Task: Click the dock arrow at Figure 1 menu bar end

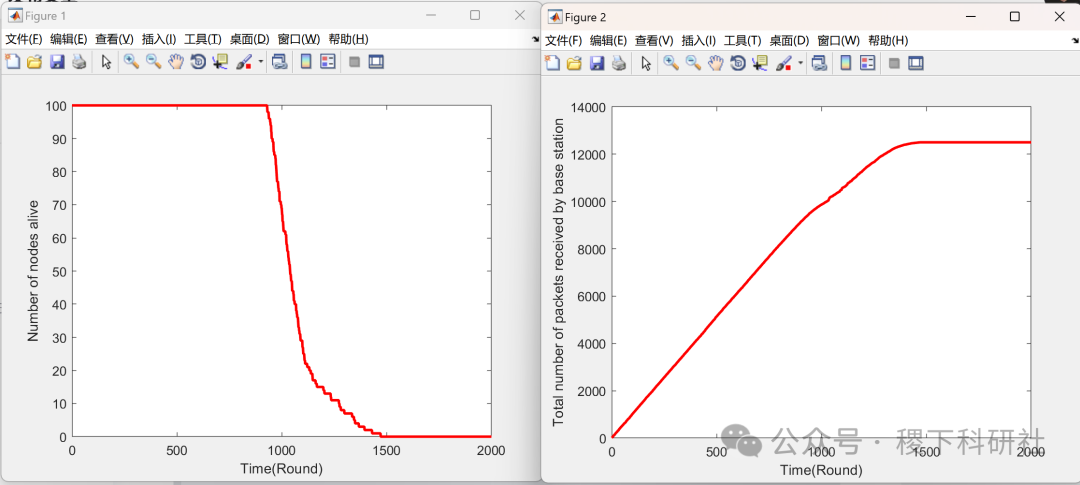Action: (535, 40)
